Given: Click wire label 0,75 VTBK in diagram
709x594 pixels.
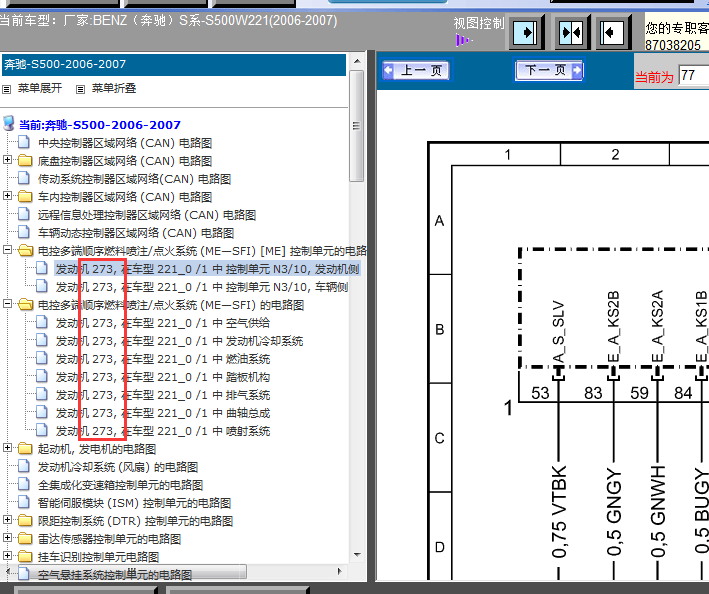Looking at the screenshot, I should (559, 512).
